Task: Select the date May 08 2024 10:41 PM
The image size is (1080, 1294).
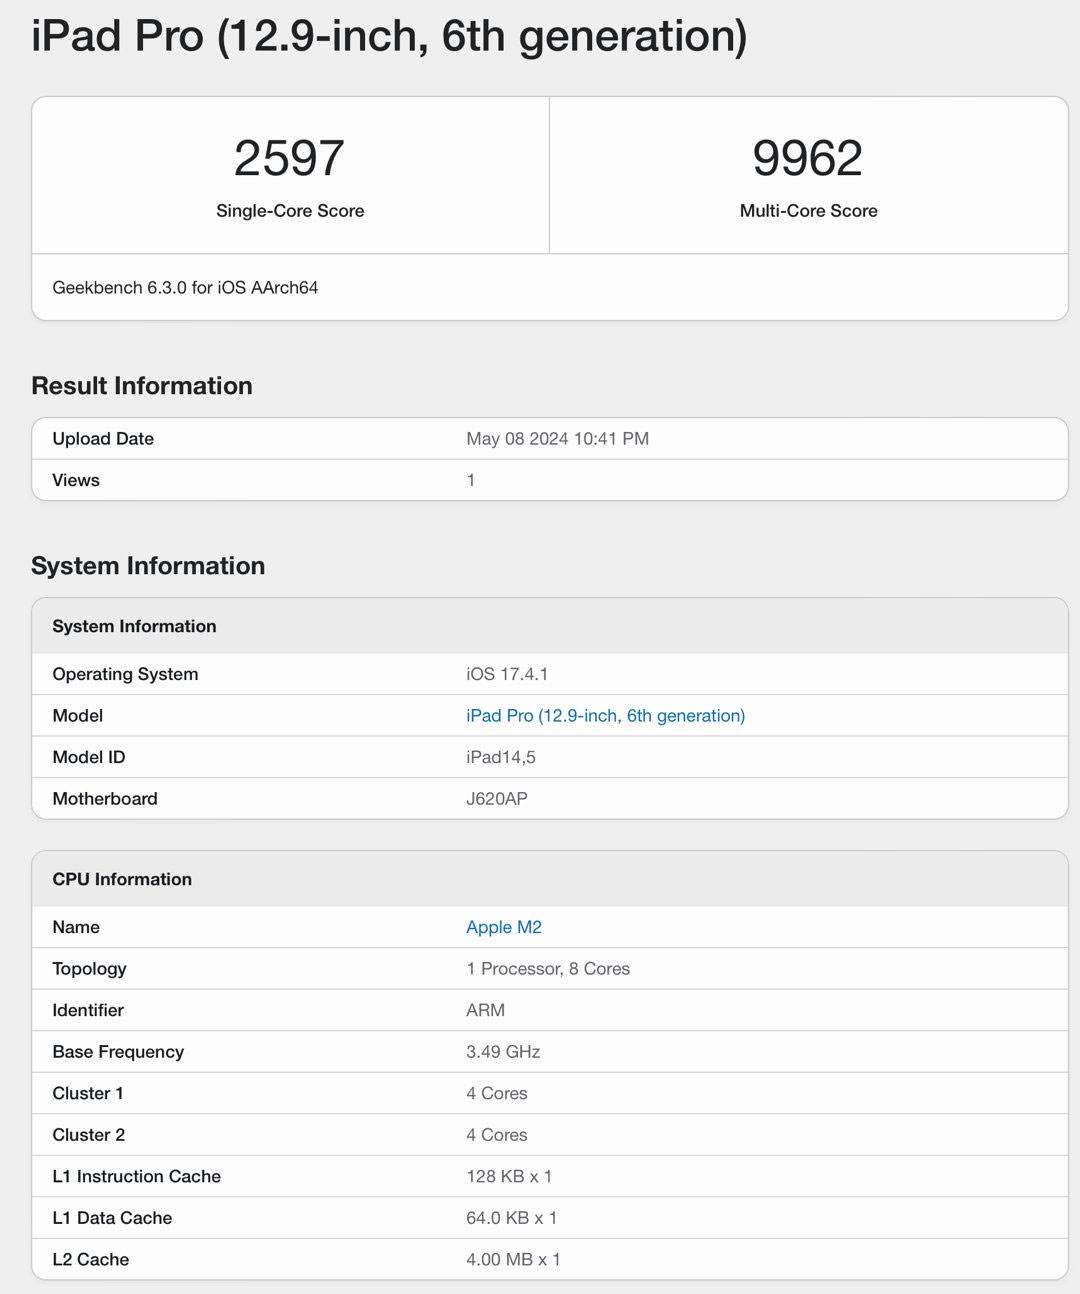Action: tap(557, 439)
